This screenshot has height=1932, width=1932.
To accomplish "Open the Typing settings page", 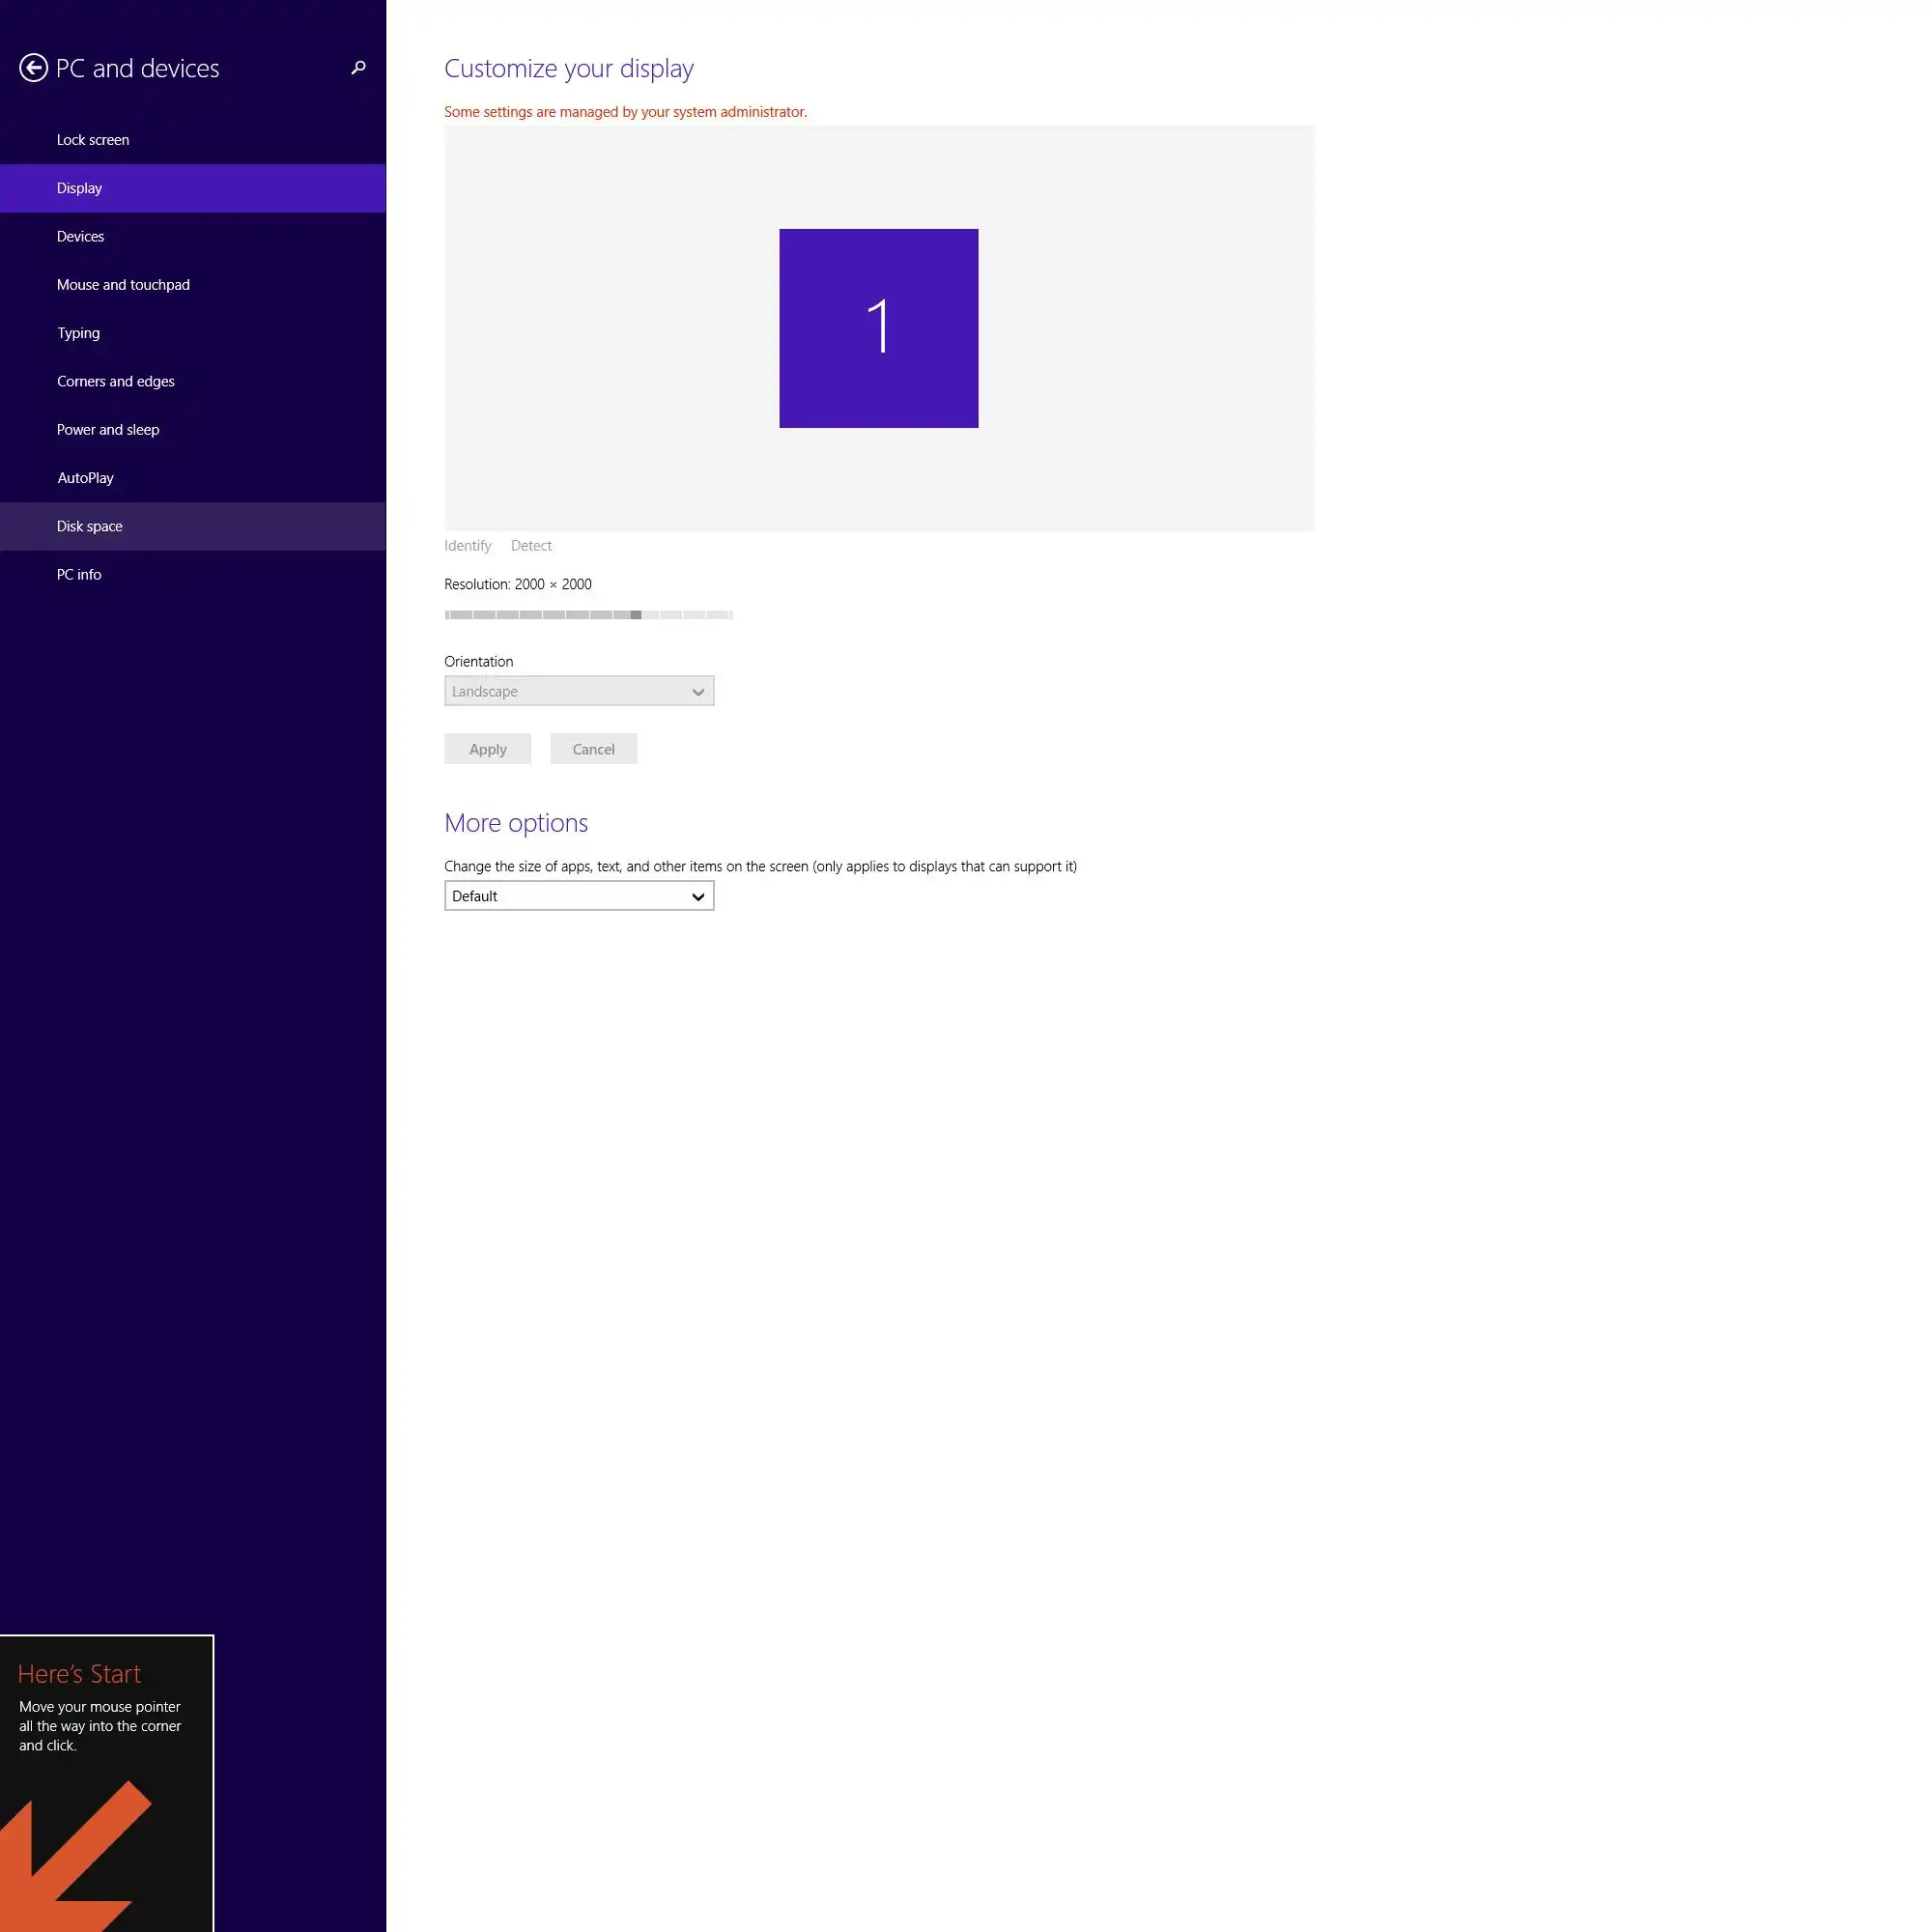I will click(x=78, y=333).
